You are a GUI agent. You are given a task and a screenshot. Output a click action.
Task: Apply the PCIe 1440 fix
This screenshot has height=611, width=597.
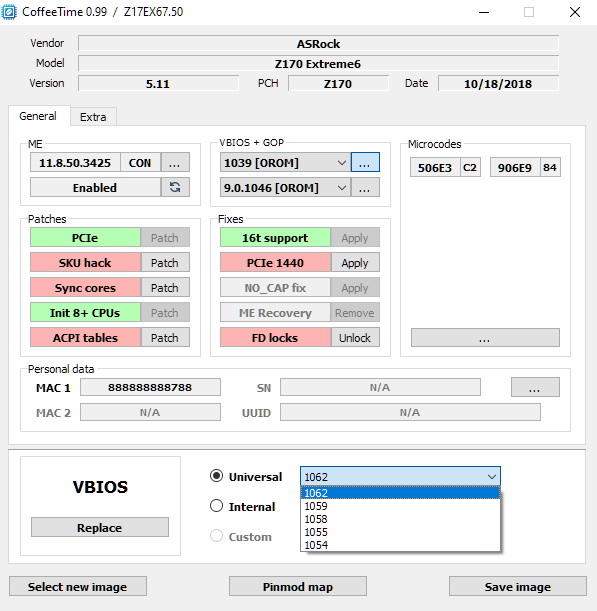(x=355, y=263)
